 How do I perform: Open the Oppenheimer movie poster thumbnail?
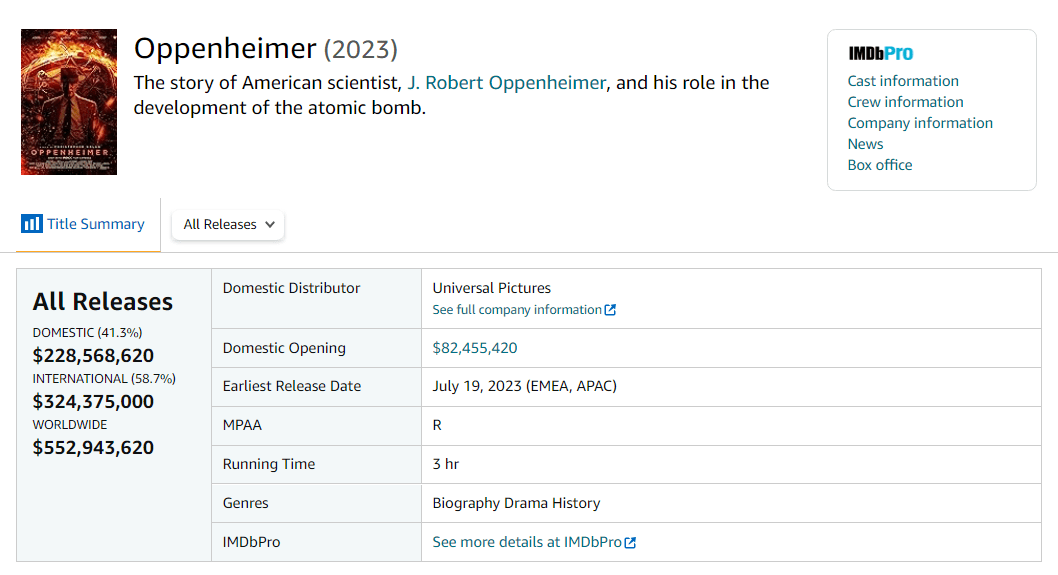point(69,102)
